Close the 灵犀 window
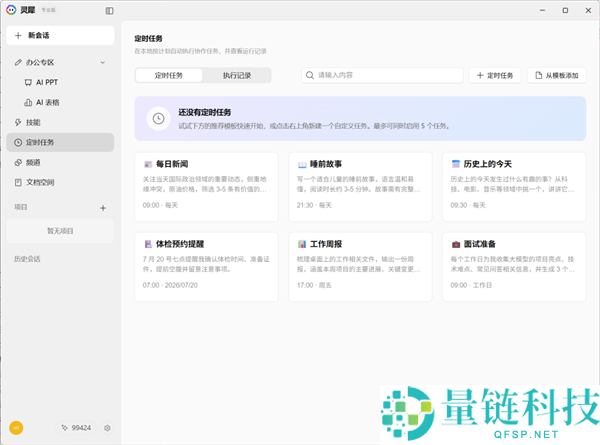 point(589,10)
